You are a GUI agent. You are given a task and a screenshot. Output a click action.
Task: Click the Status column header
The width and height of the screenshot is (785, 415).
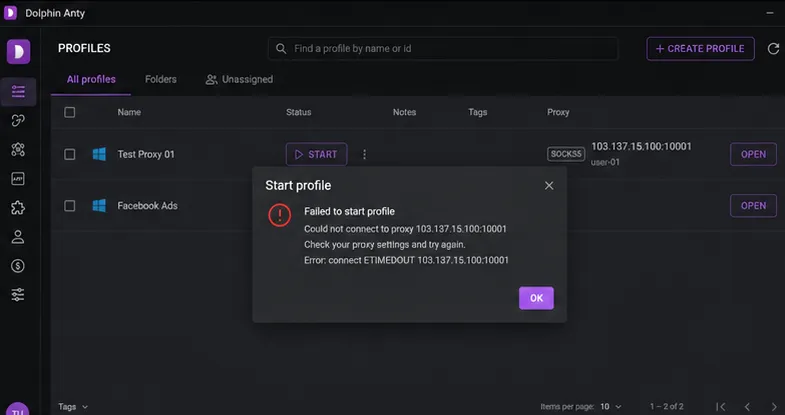[299, 112]
